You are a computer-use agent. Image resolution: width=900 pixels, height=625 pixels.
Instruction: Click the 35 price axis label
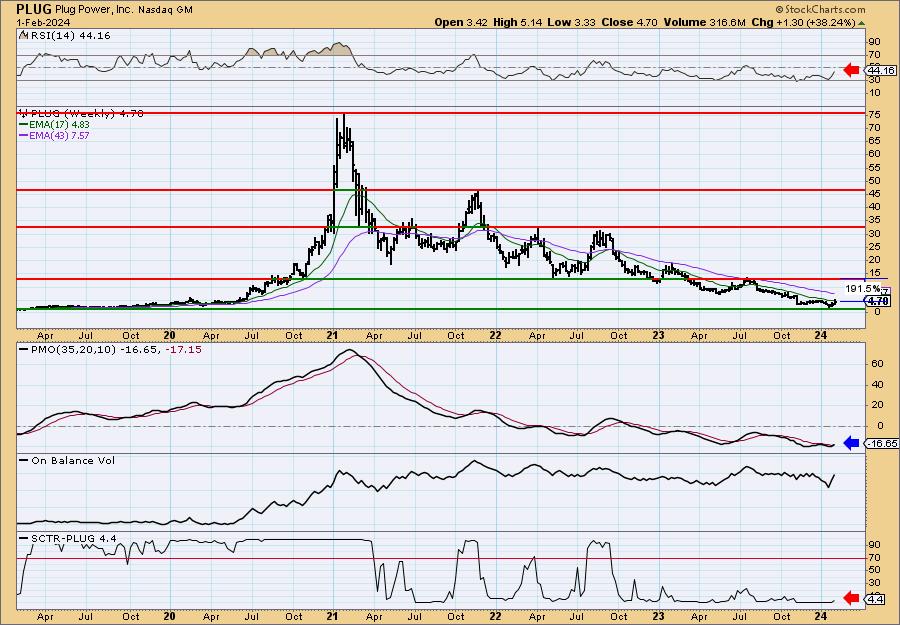874,220
